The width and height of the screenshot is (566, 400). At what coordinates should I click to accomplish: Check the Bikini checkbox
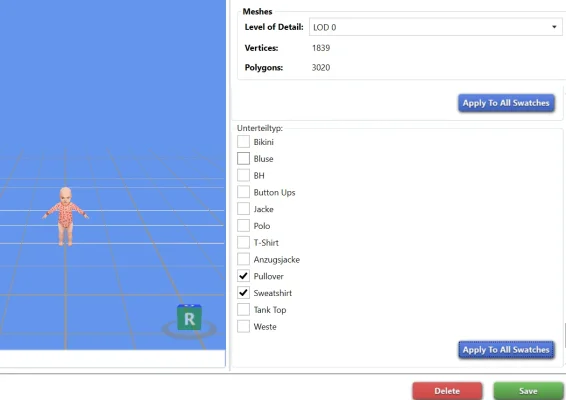pos(243,142)
